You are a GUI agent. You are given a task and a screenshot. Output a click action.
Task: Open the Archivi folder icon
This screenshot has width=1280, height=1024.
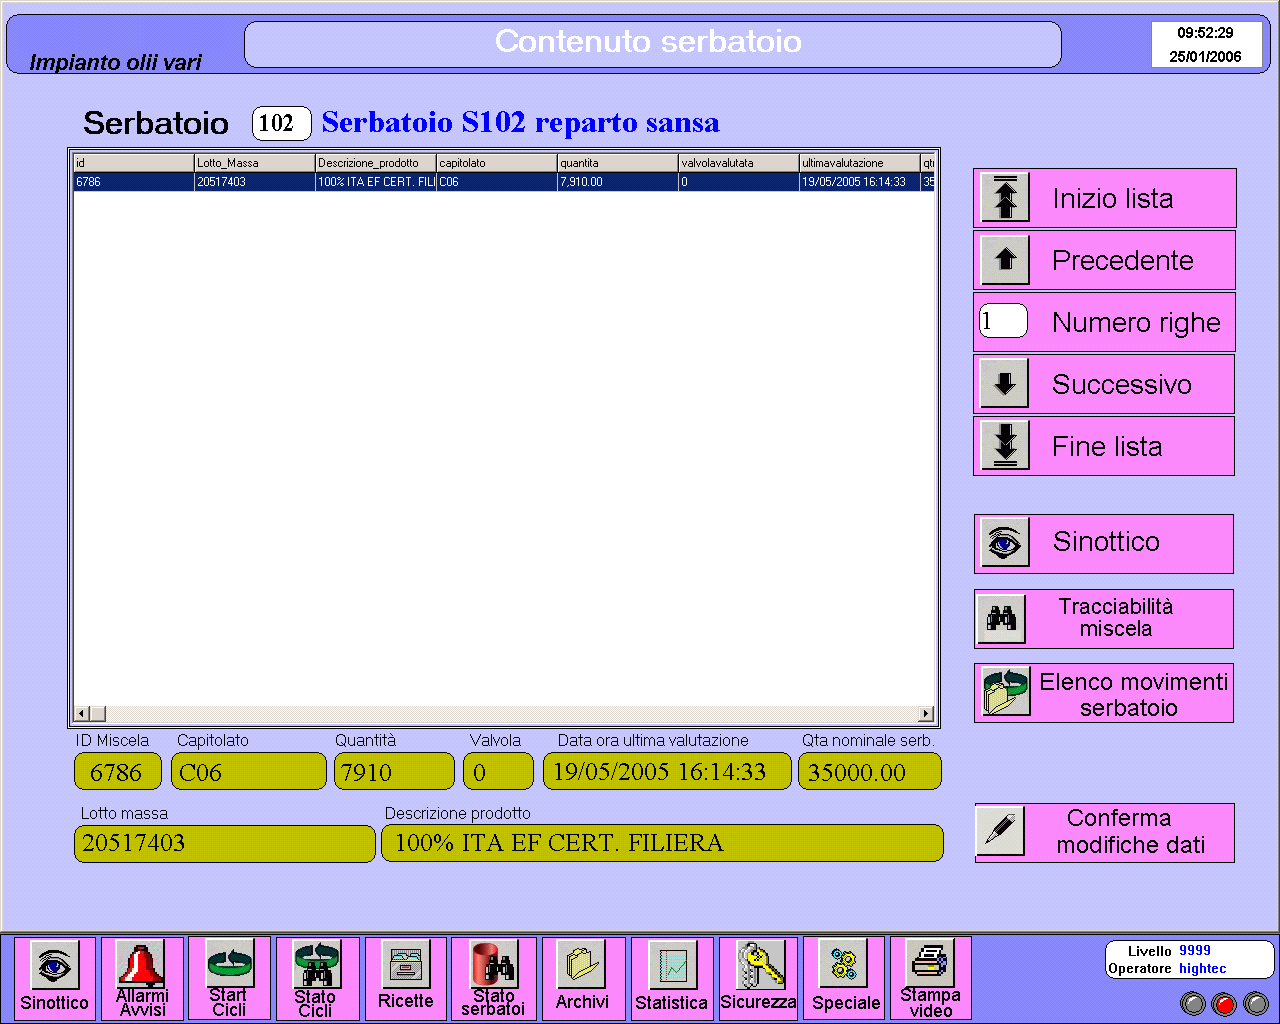(x=582, y=965)
